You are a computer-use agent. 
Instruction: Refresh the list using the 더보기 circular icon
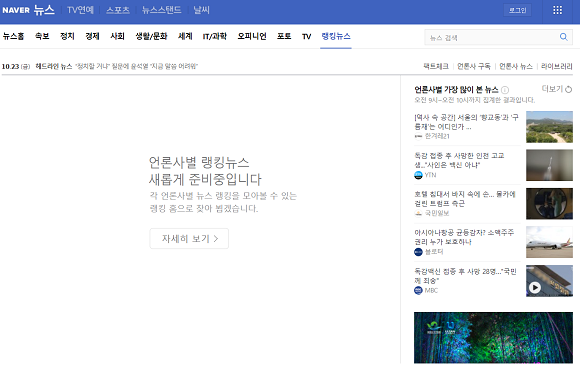(569, 89)
